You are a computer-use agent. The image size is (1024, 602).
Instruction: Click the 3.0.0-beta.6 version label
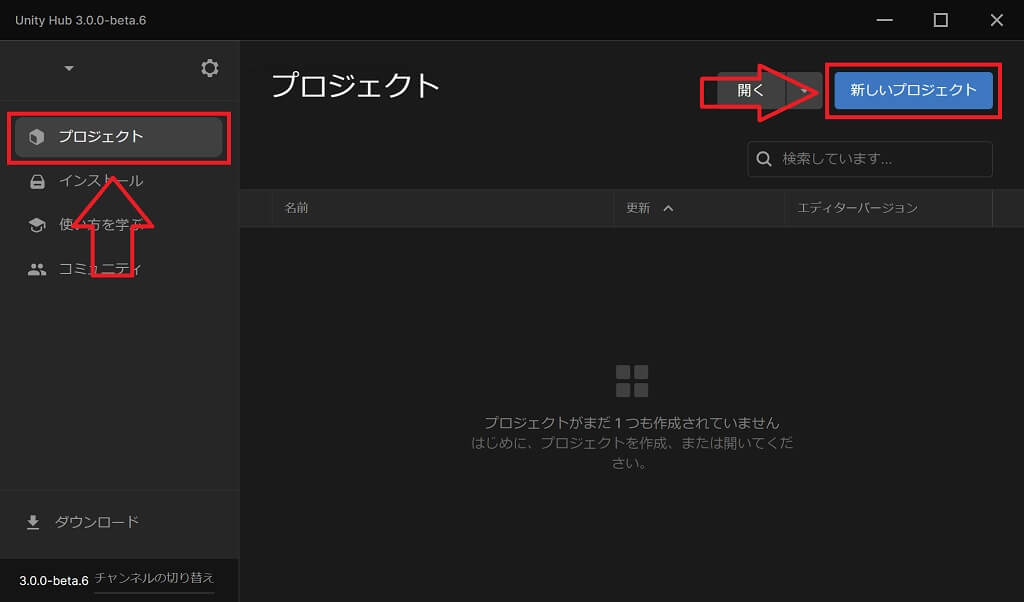pos(54,580)
